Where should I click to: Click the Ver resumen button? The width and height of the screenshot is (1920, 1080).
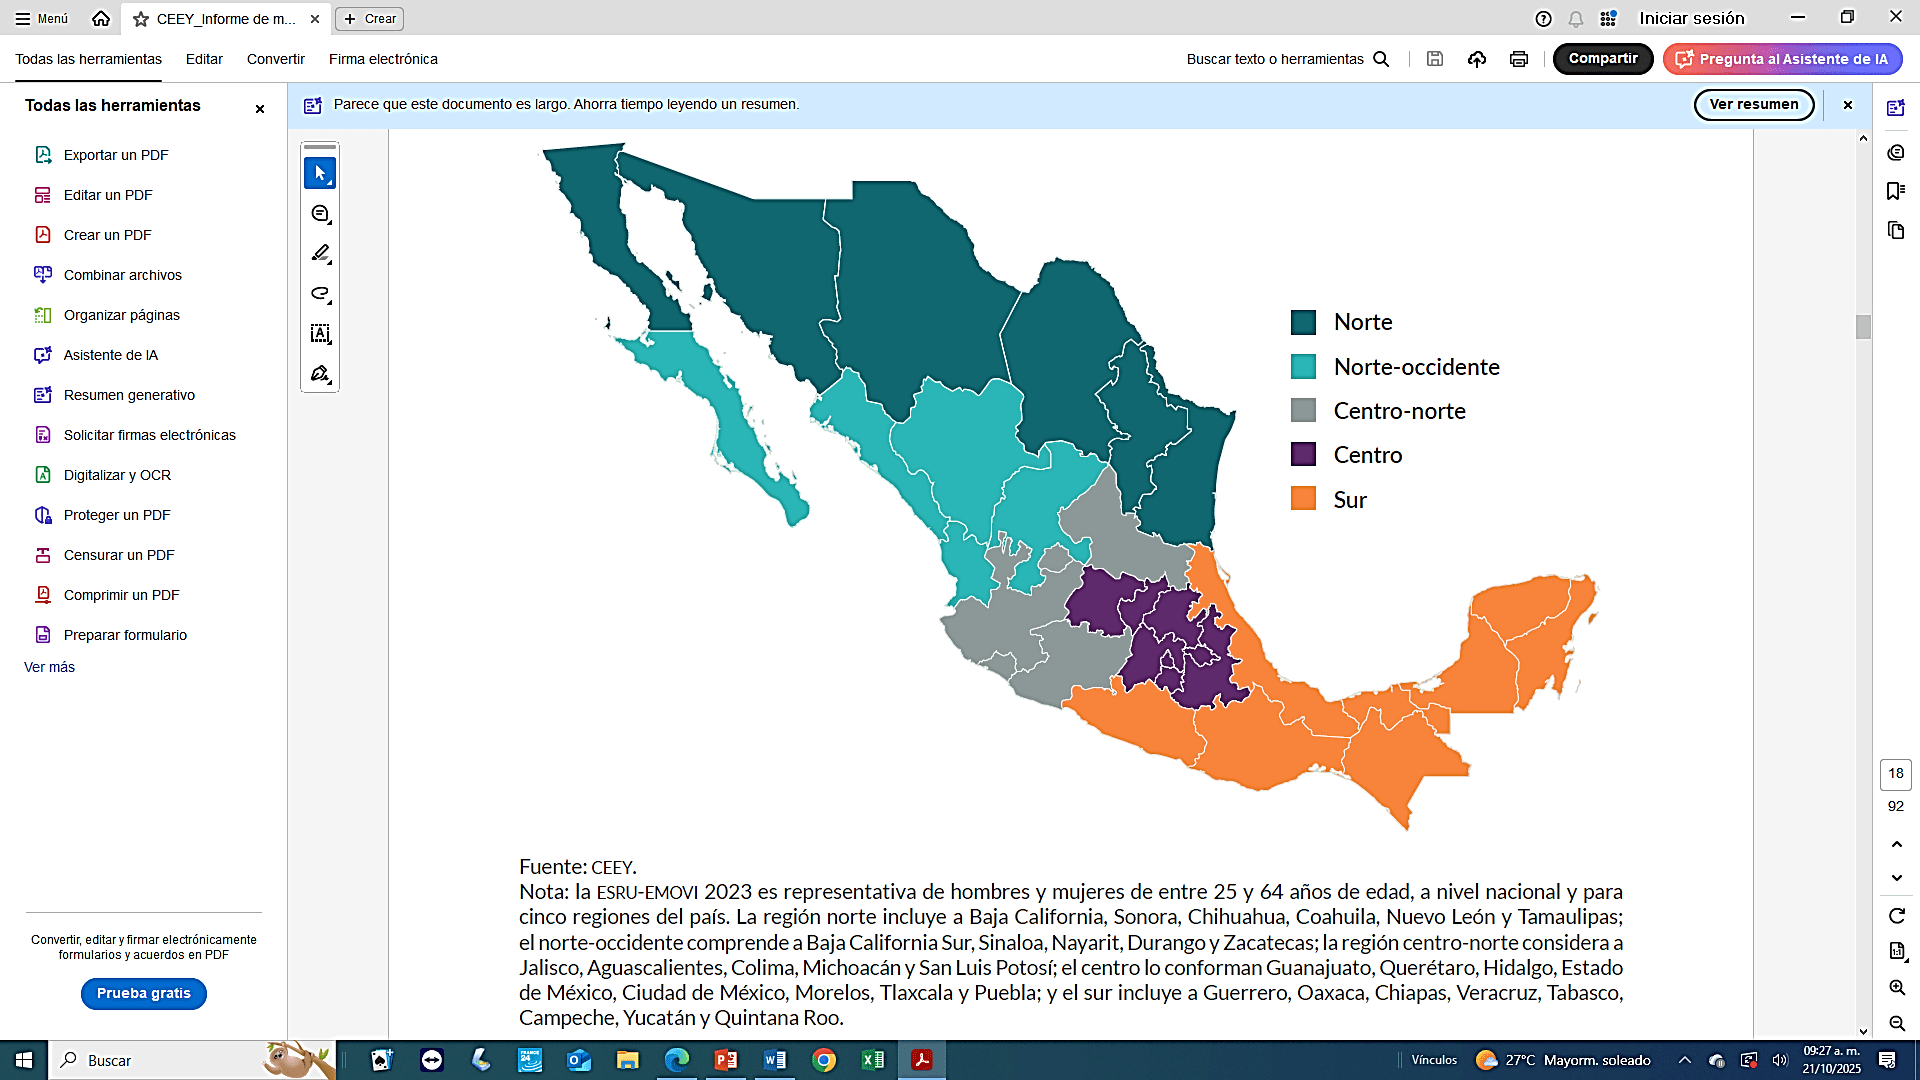tap(1753, 104)
